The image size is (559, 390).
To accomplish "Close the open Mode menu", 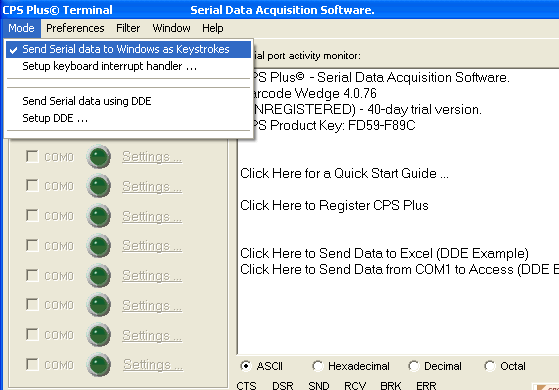I will click(x=21, y=28).
